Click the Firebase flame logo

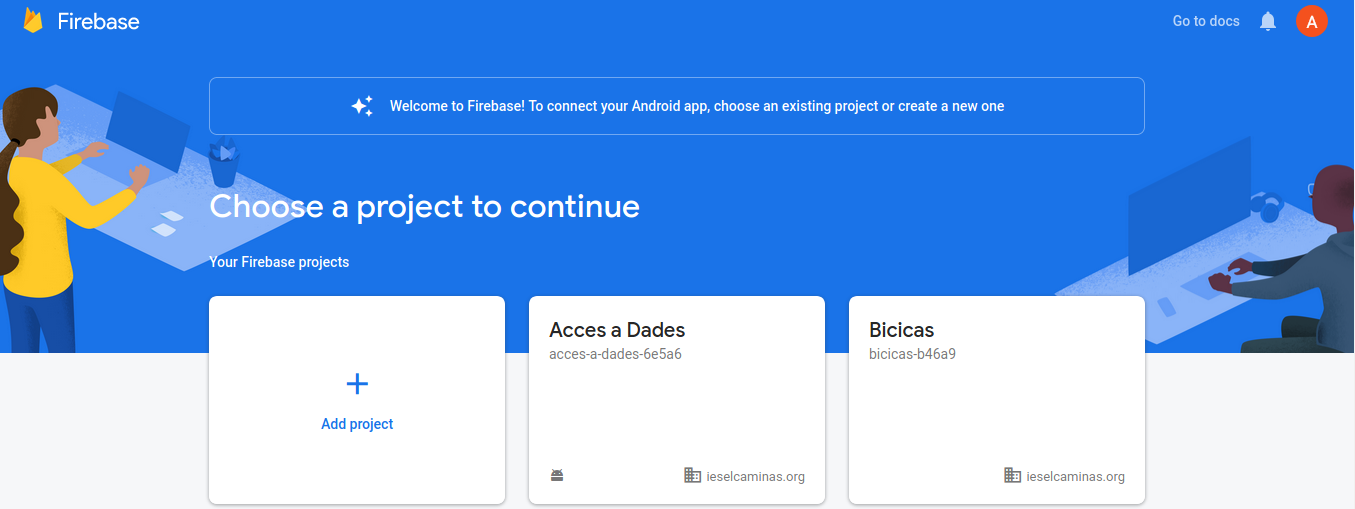pos(33,21)
